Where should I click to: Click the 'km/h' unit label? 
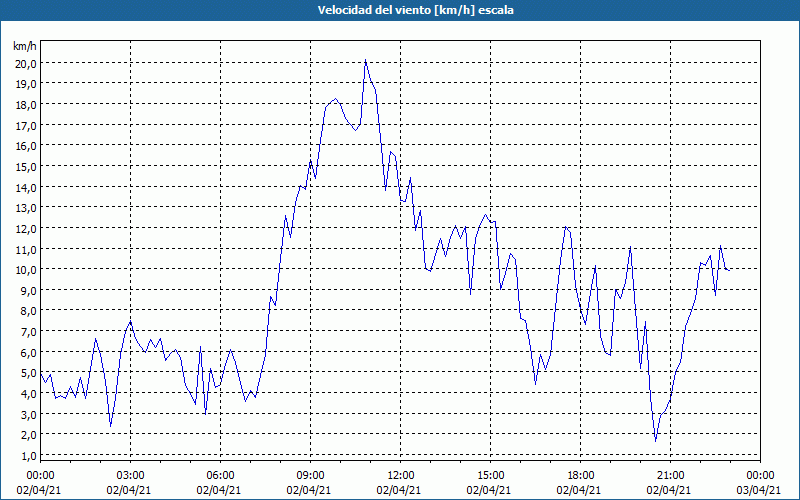(x=25, y=46)
